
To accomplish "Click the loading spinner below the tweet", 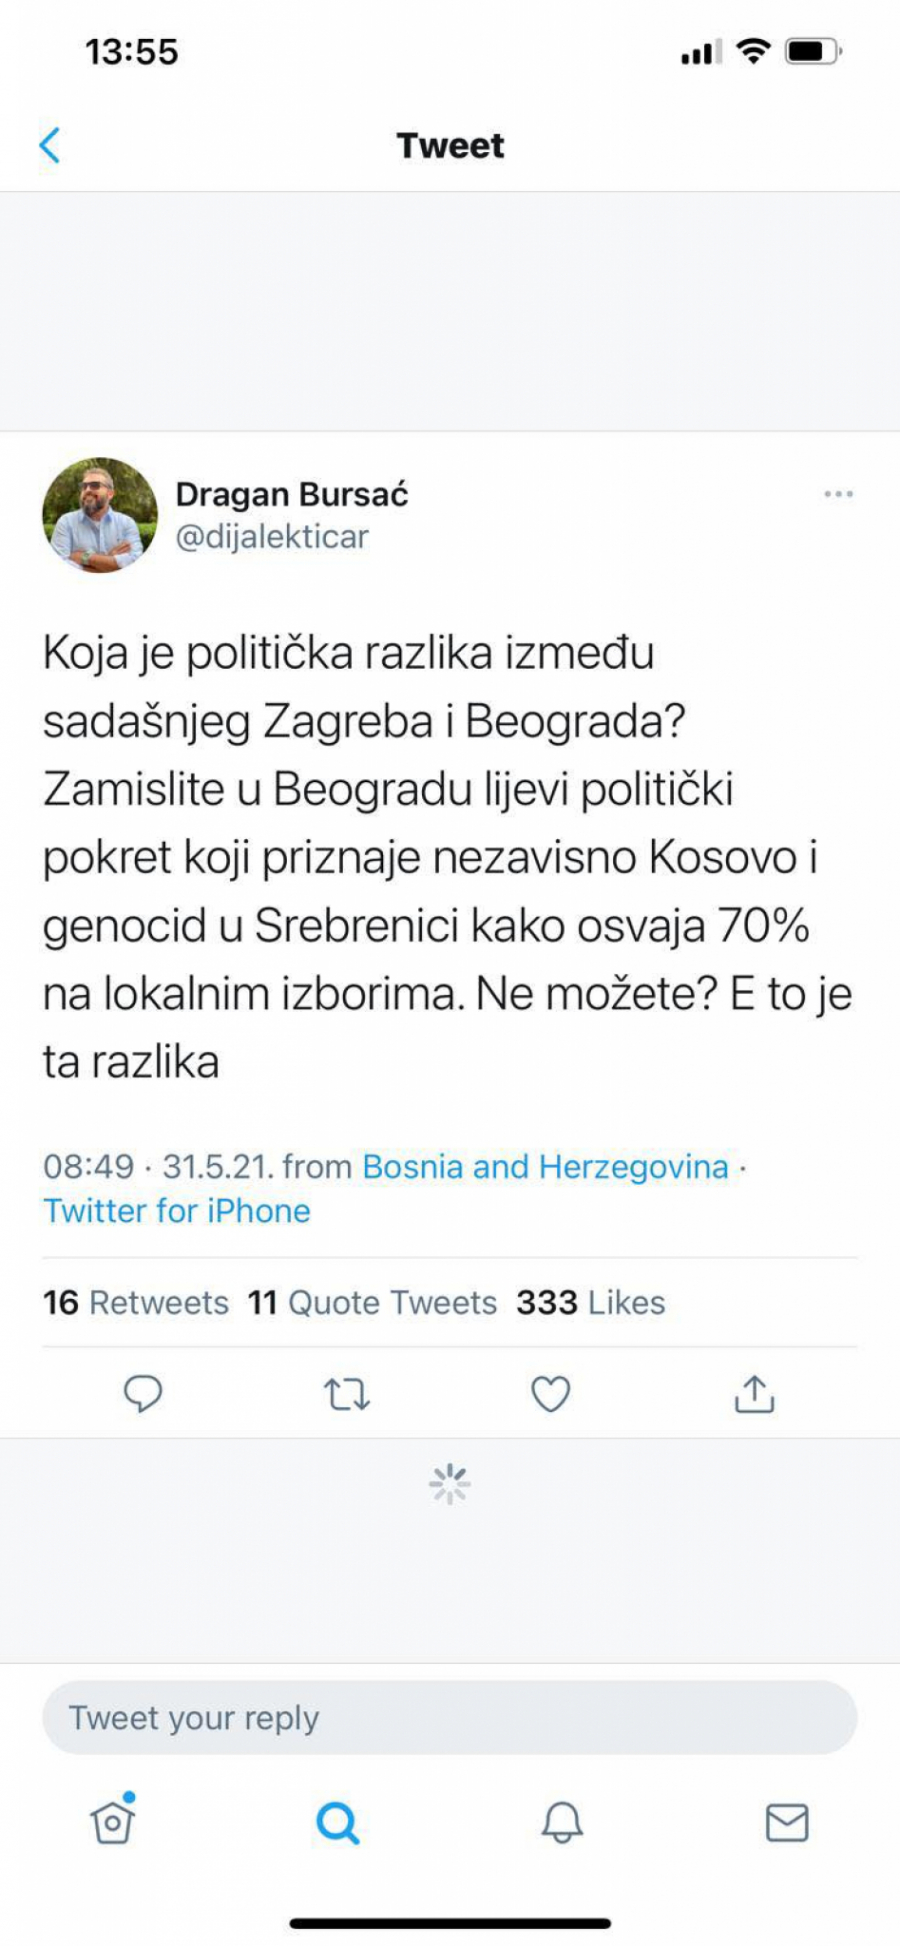I will [x=450, y=1485].
